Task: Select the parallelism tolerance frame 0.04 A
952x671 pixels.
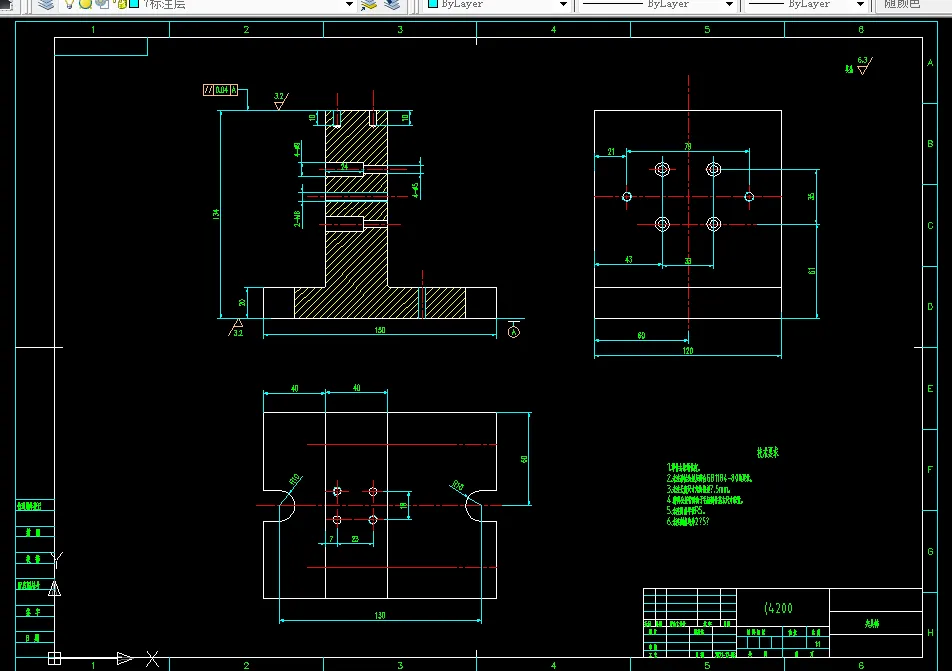Action: 220,90
